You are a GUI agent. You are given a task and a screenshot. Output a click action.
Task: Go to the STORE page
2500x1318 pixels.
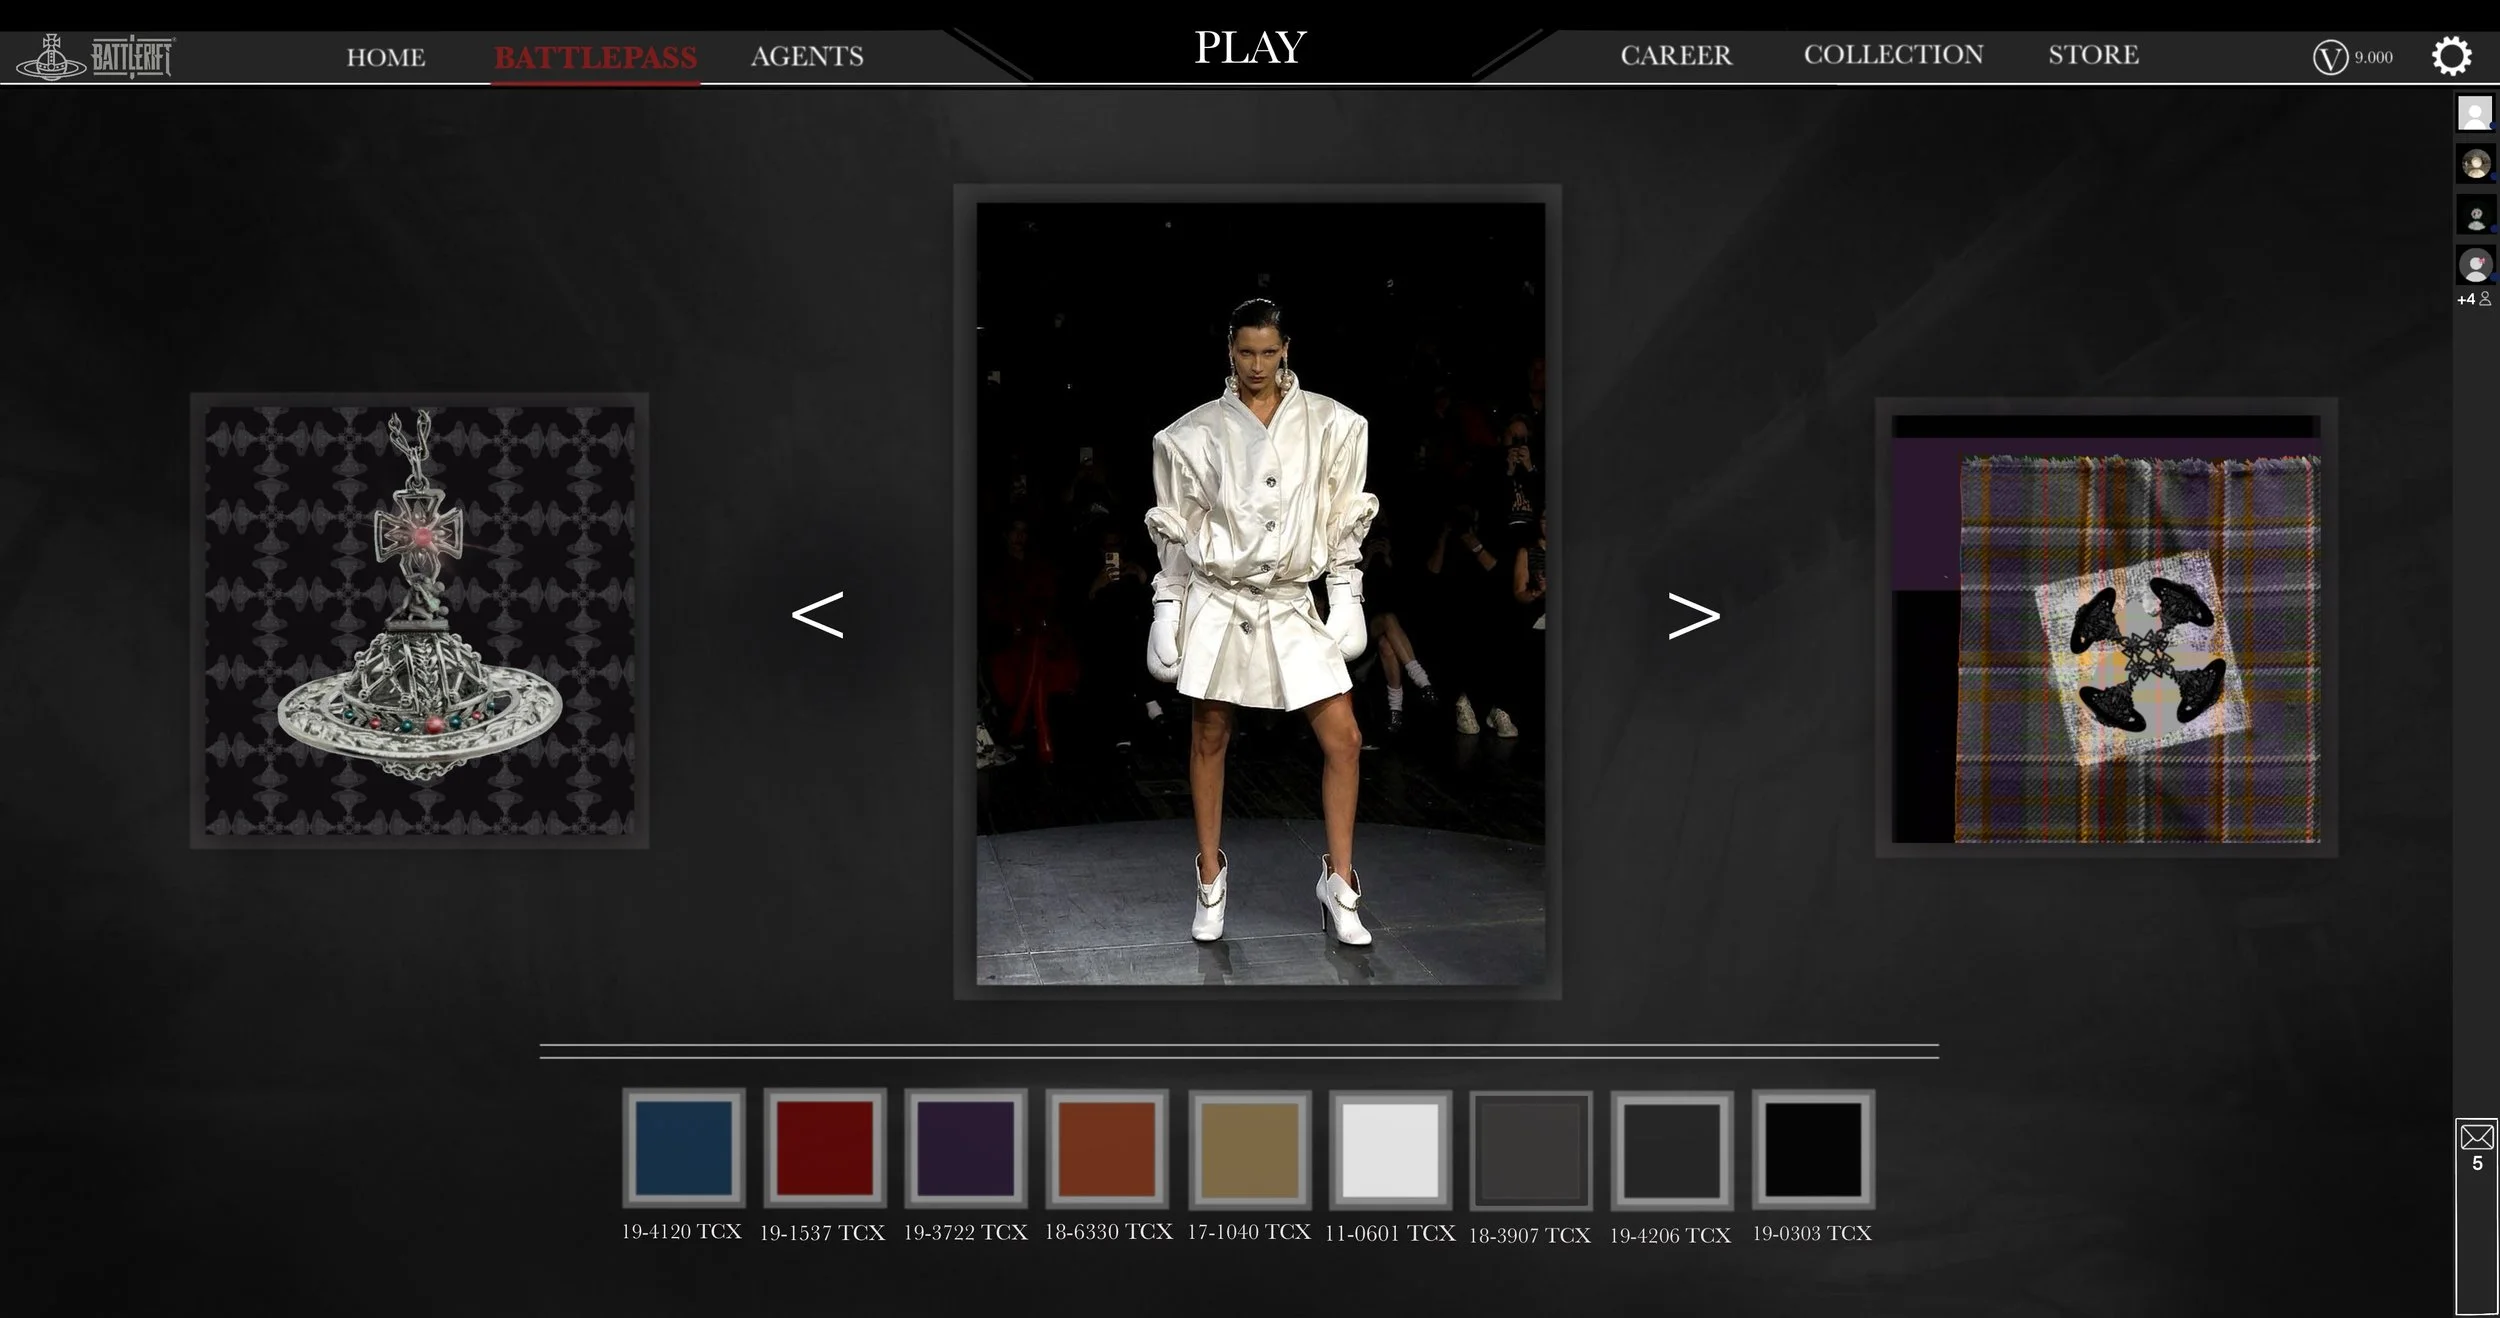(x=2093, y=54)
